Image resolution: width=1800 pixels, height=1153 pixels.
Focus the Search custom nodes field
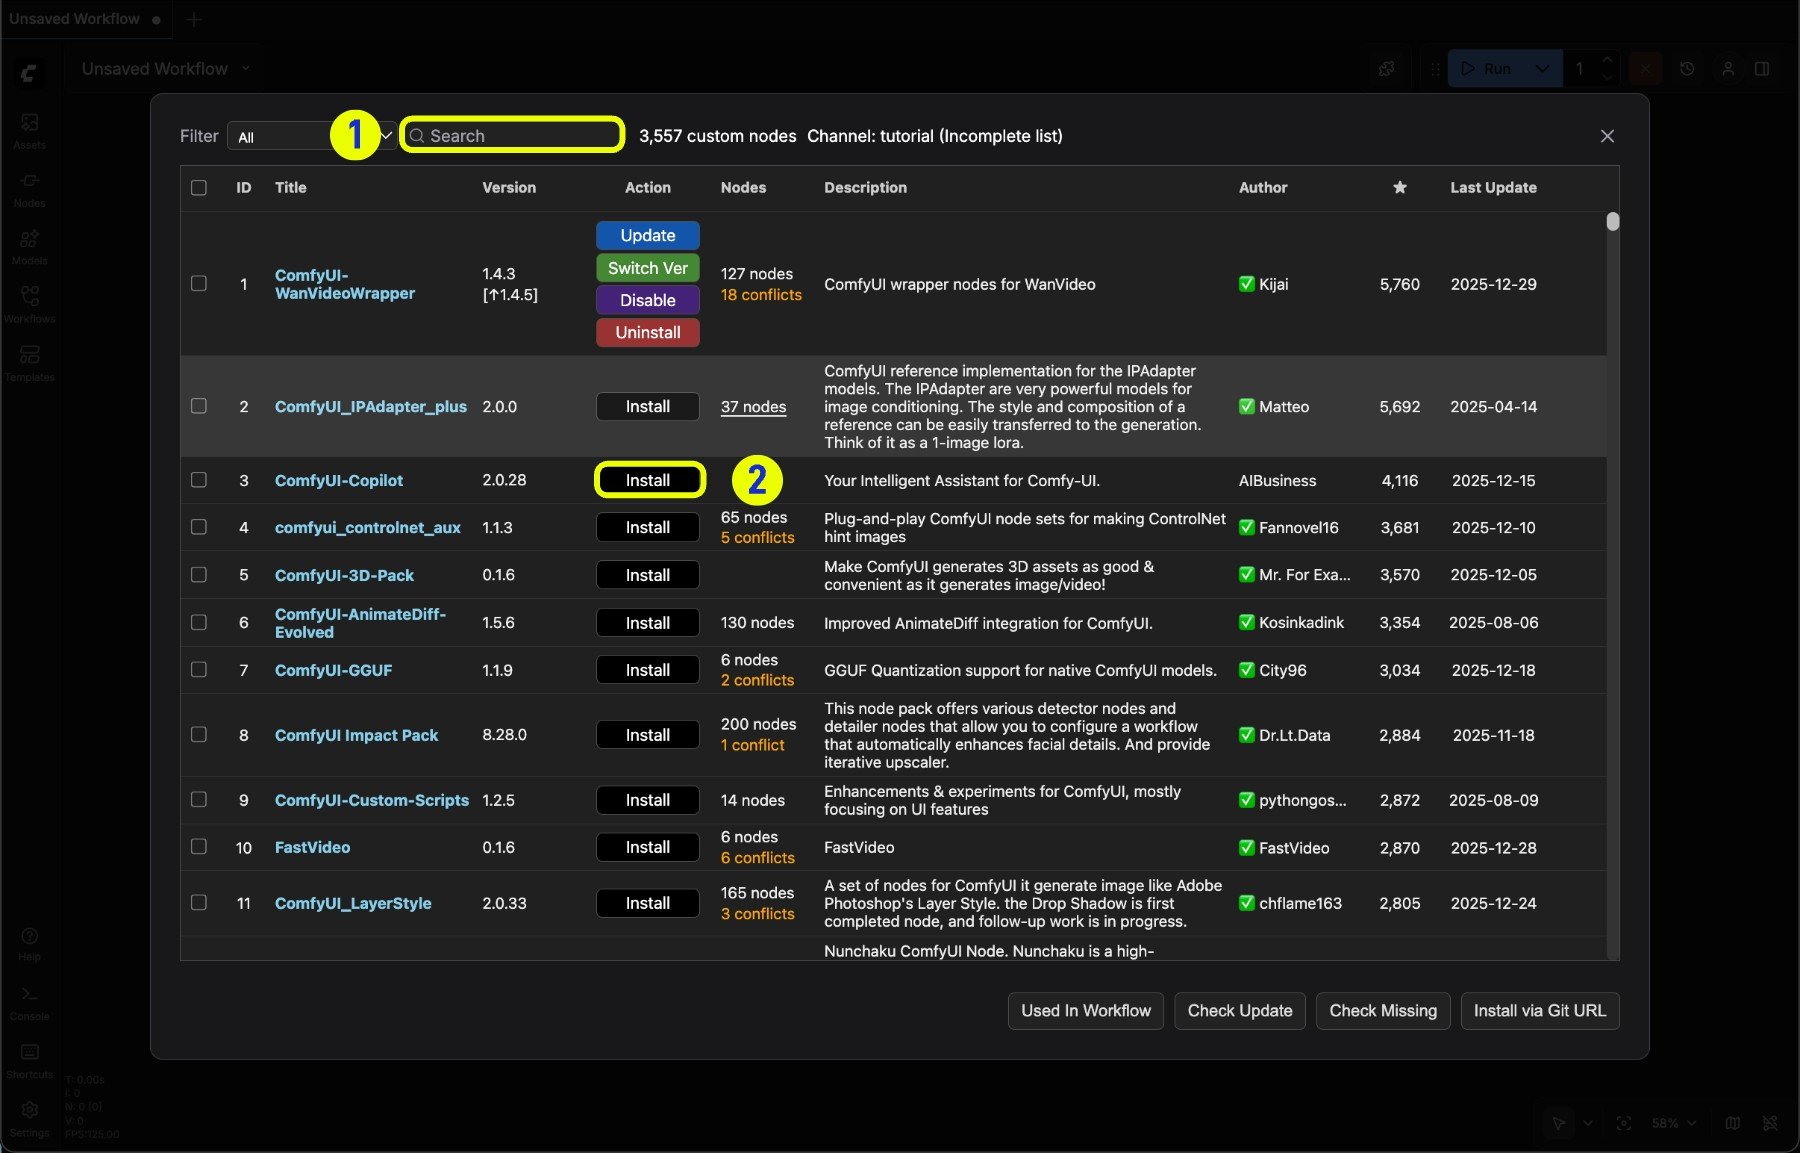512,136
